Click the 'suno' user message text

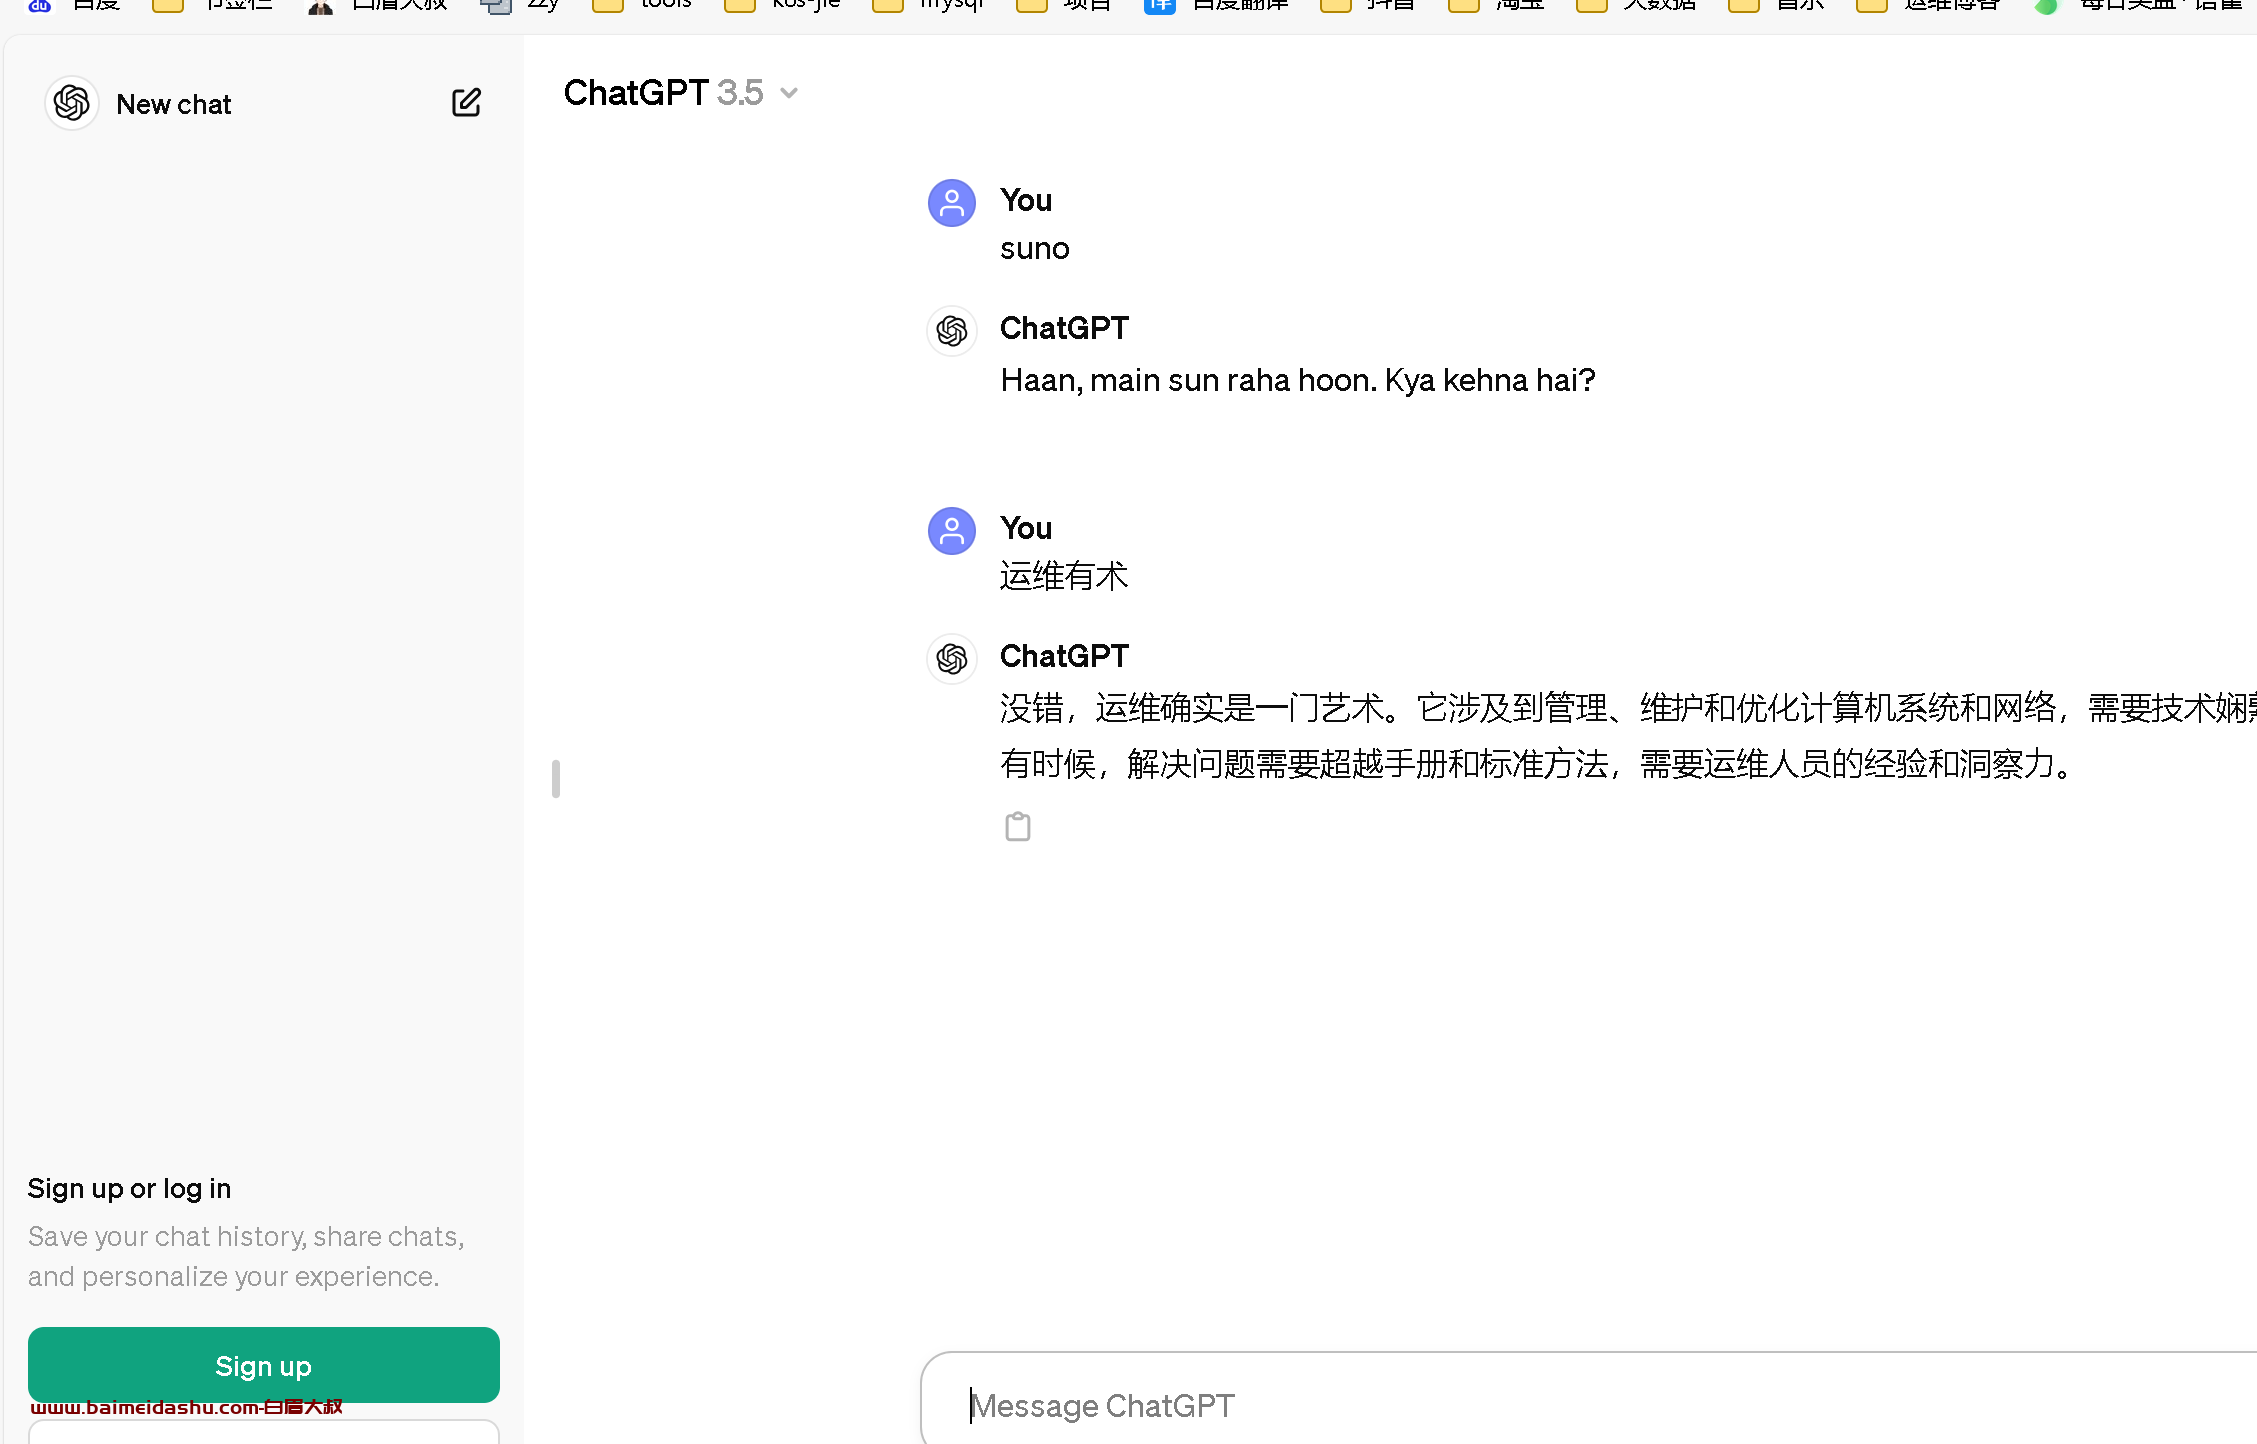(1035, 249)
